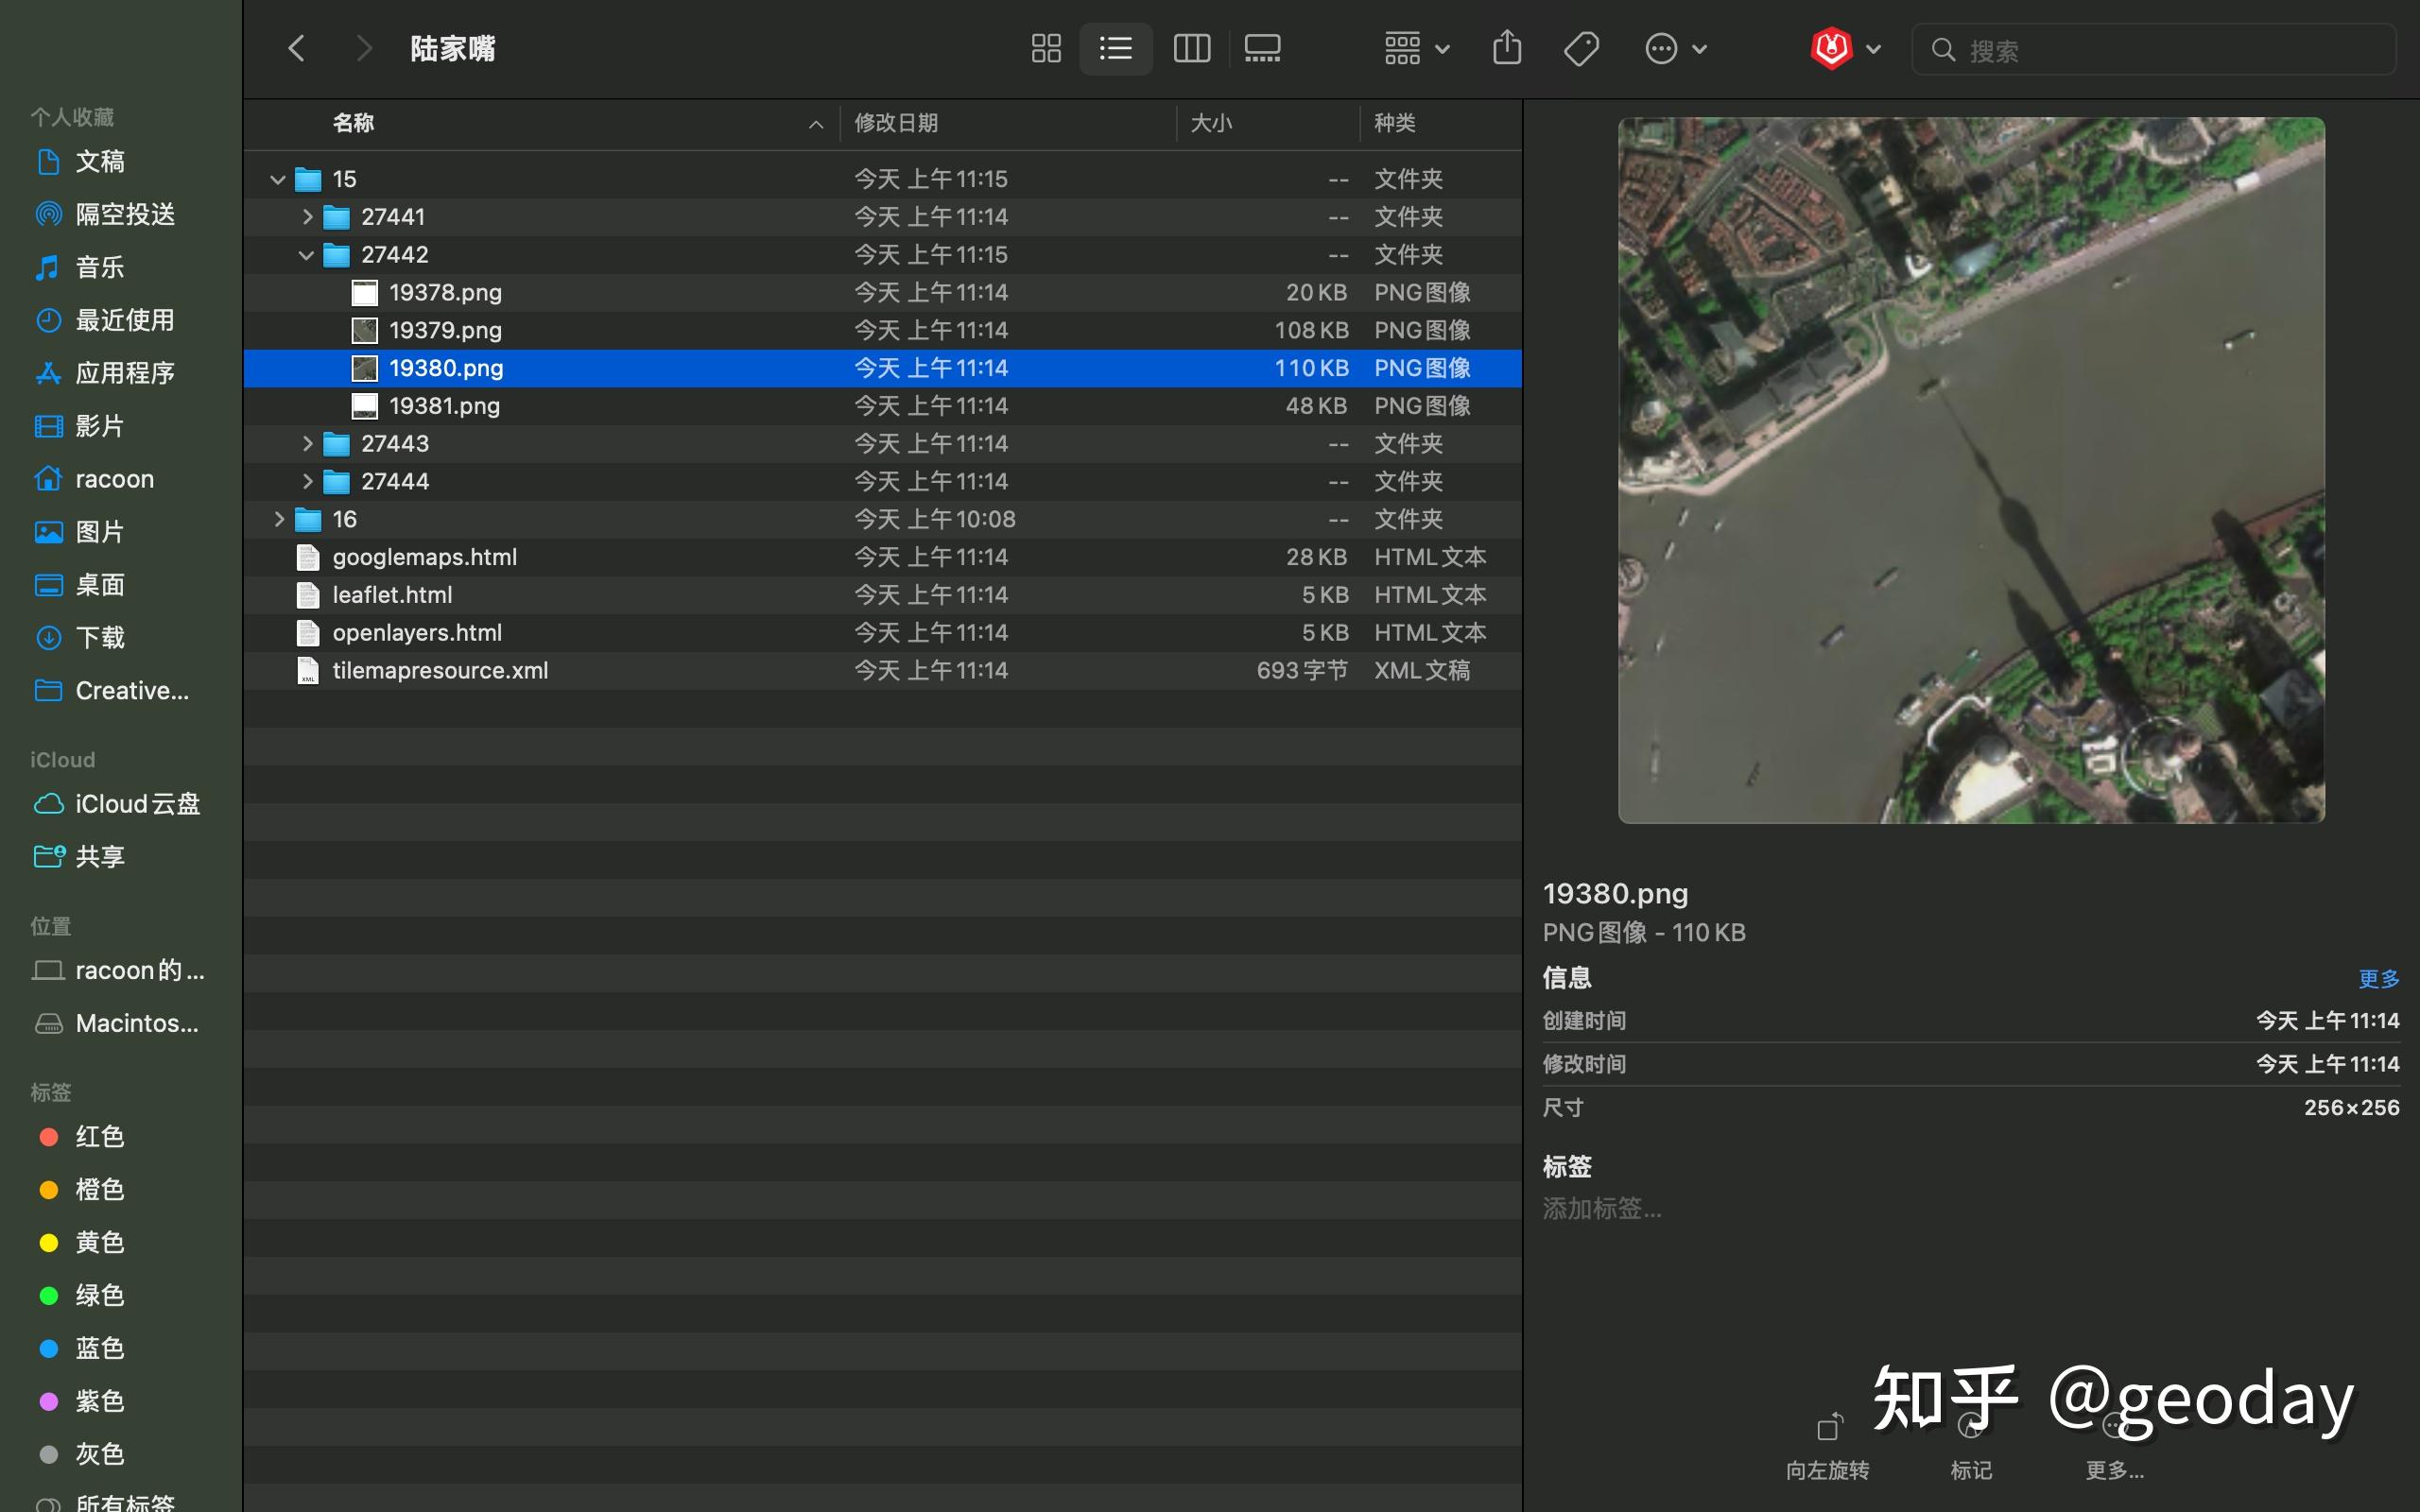Click the 更多 link in the info section
The width and height of the screenshot is (2420, 1512).
point(2377,978)
